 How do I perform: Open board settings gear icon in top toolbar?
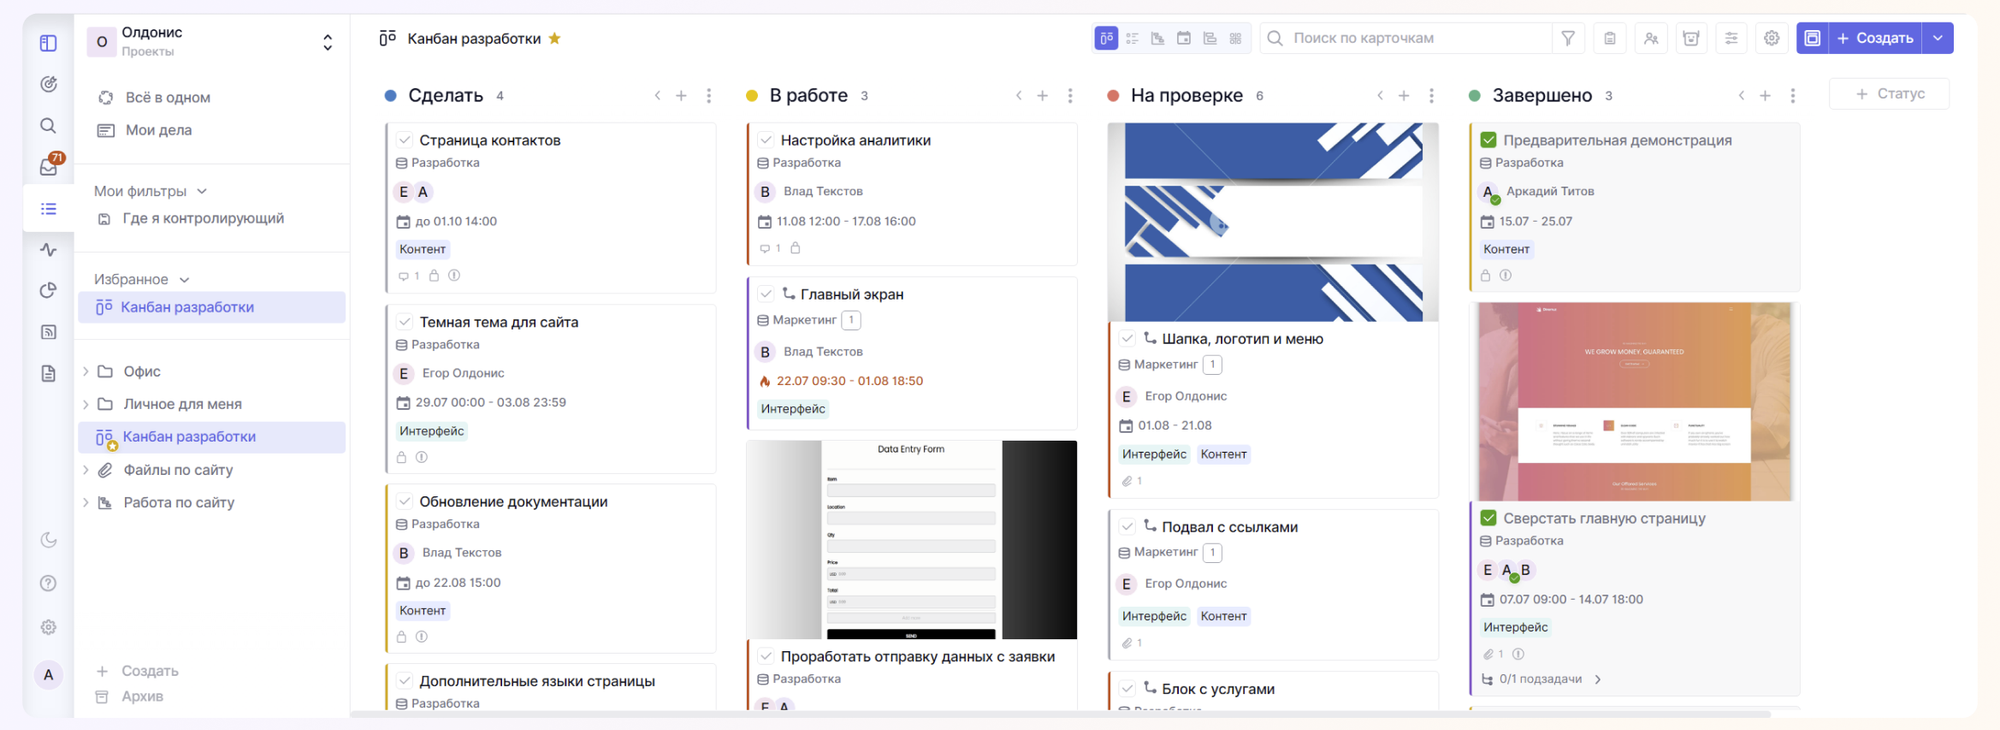pyautogui.click(x=1771, y=38)
